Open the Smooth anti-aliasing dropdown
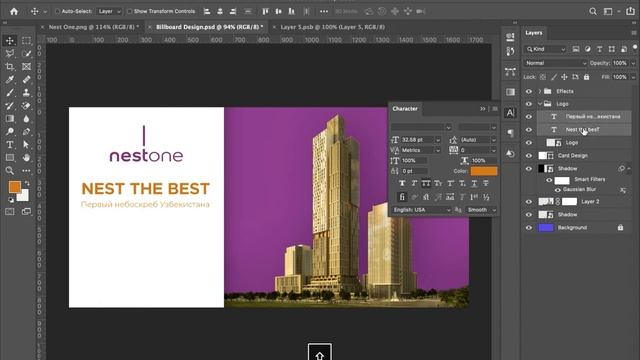The width and height of the screenshot is (640, 360). point(481,210)
